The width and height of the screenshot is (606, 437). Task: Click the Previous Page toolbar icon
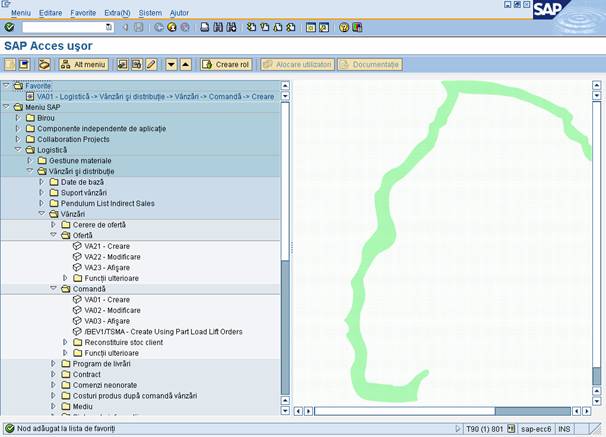click(265, 27)
